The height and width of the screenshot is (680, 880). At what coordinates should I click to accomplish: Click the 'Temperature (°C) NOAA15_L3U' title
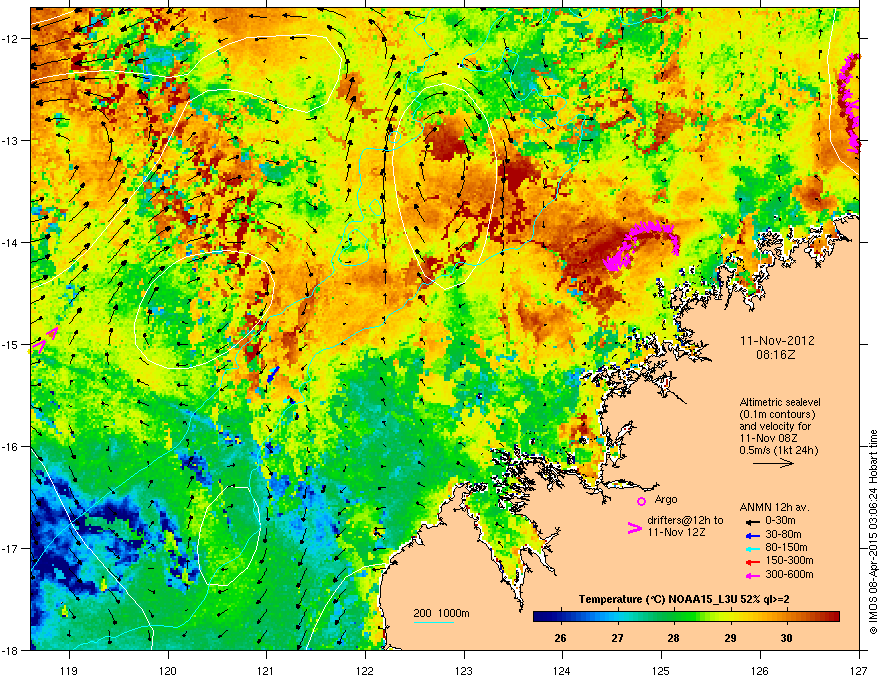click(650, 600)
